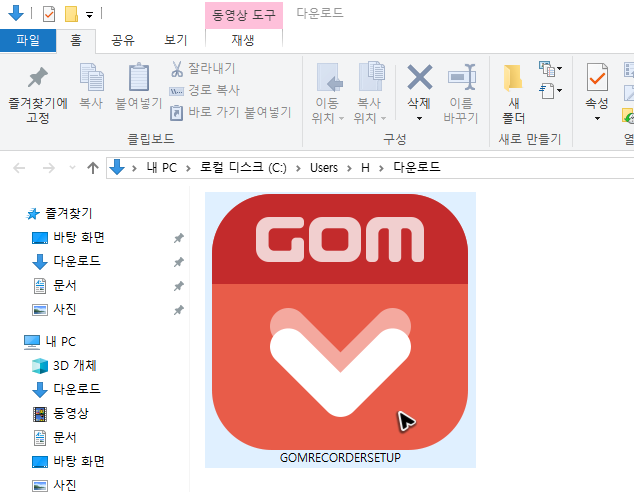Open 바탕 화면 under 내 PC
634x492 pixels.
click(x=68, y=461)
